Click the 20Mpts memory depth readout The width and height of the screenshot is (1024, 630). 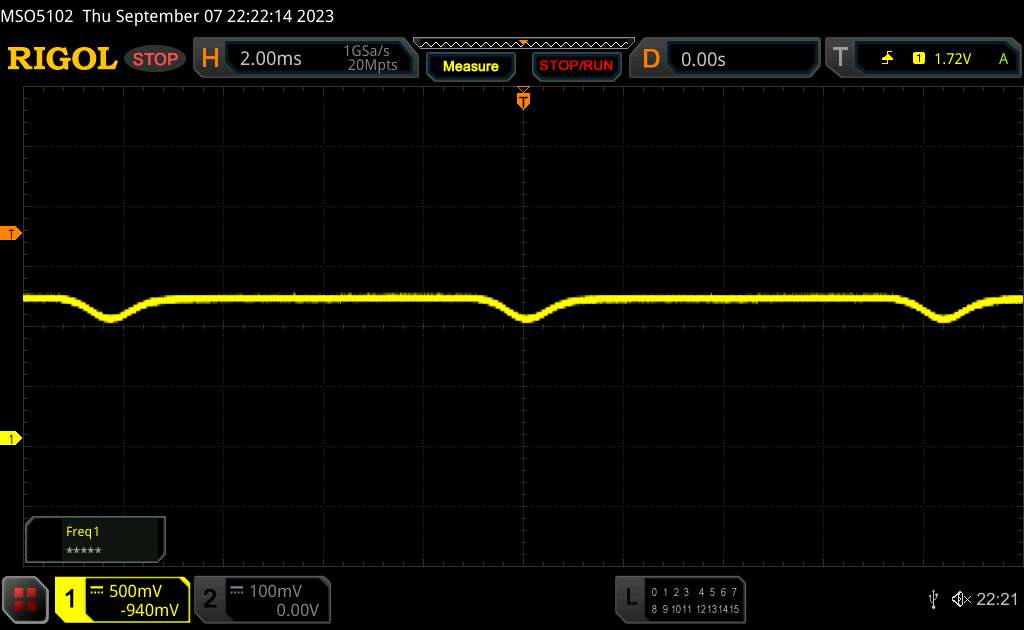click(x=372, y=65)
